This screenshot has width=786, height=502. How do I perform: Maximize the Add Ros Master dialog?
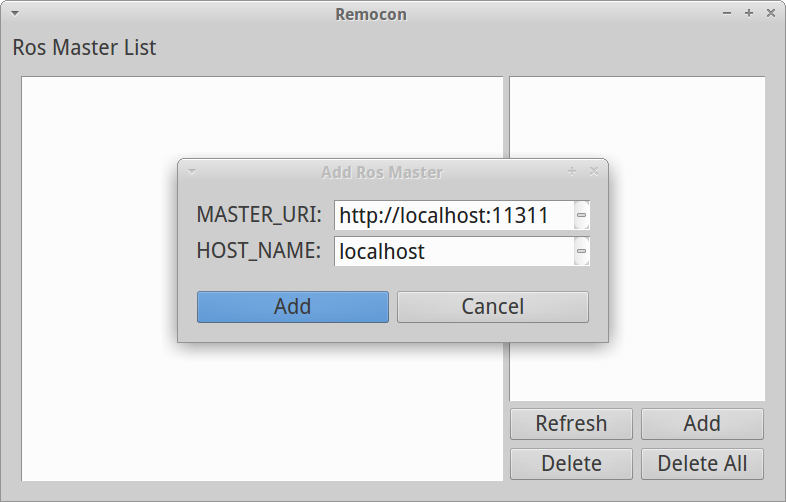coord(572,171)
